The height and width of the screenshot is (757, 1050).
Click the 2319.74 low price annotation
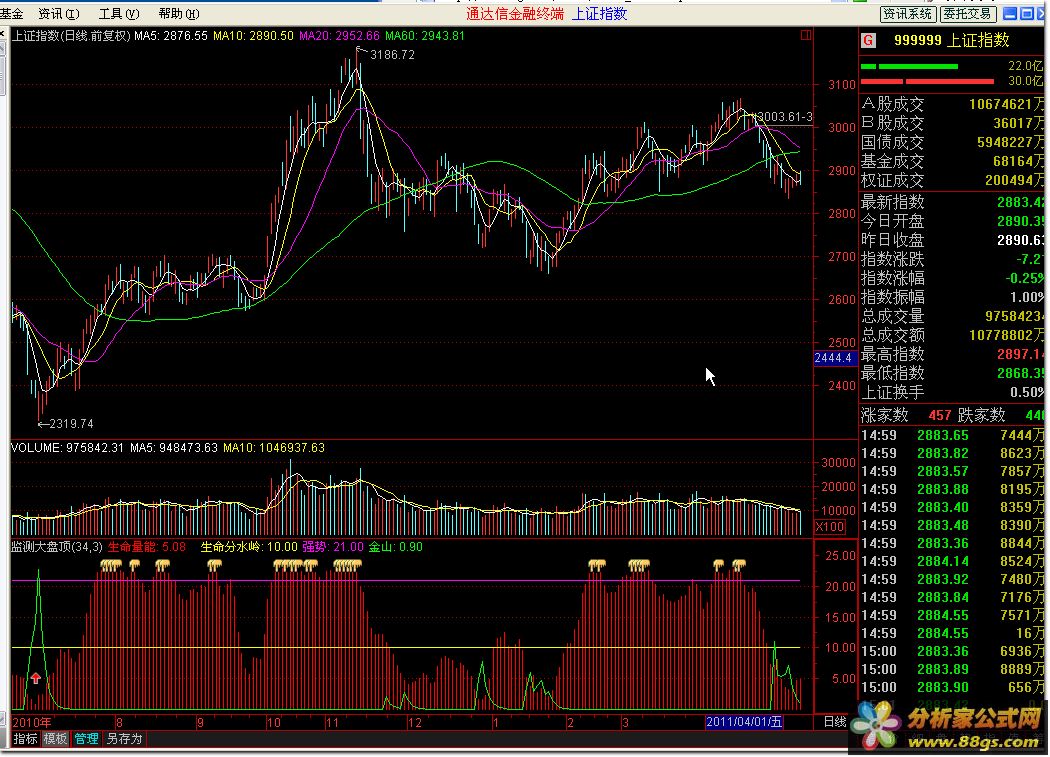[71, 423]
